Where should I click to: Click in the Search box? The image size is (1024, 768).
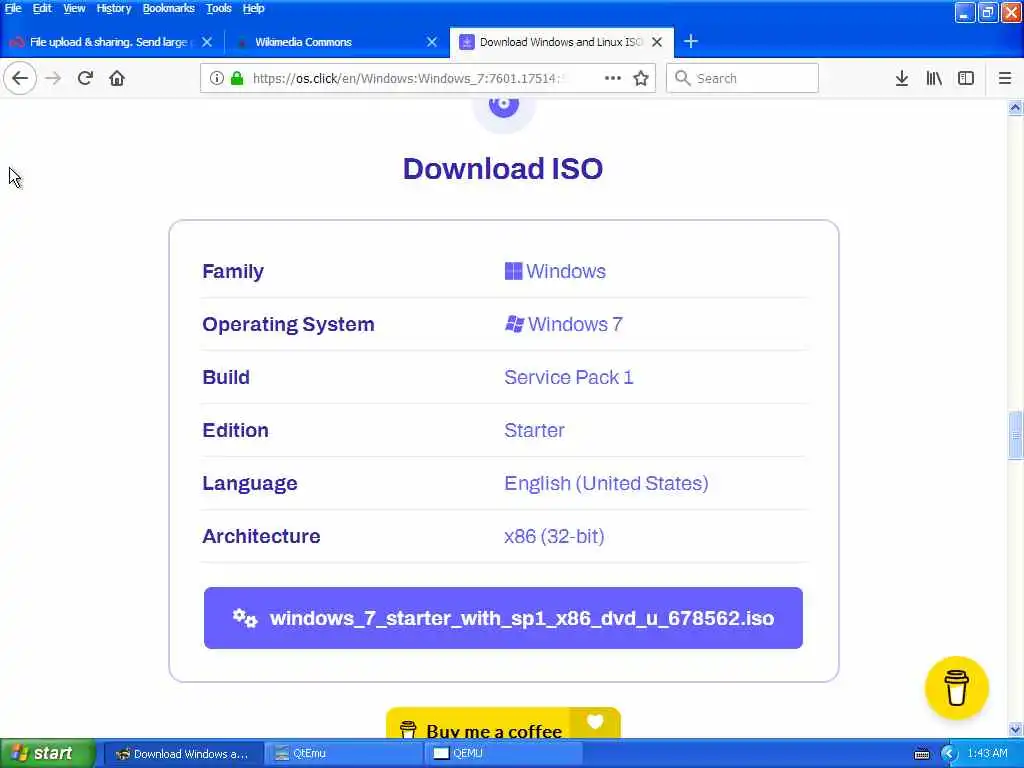point(743,78)
